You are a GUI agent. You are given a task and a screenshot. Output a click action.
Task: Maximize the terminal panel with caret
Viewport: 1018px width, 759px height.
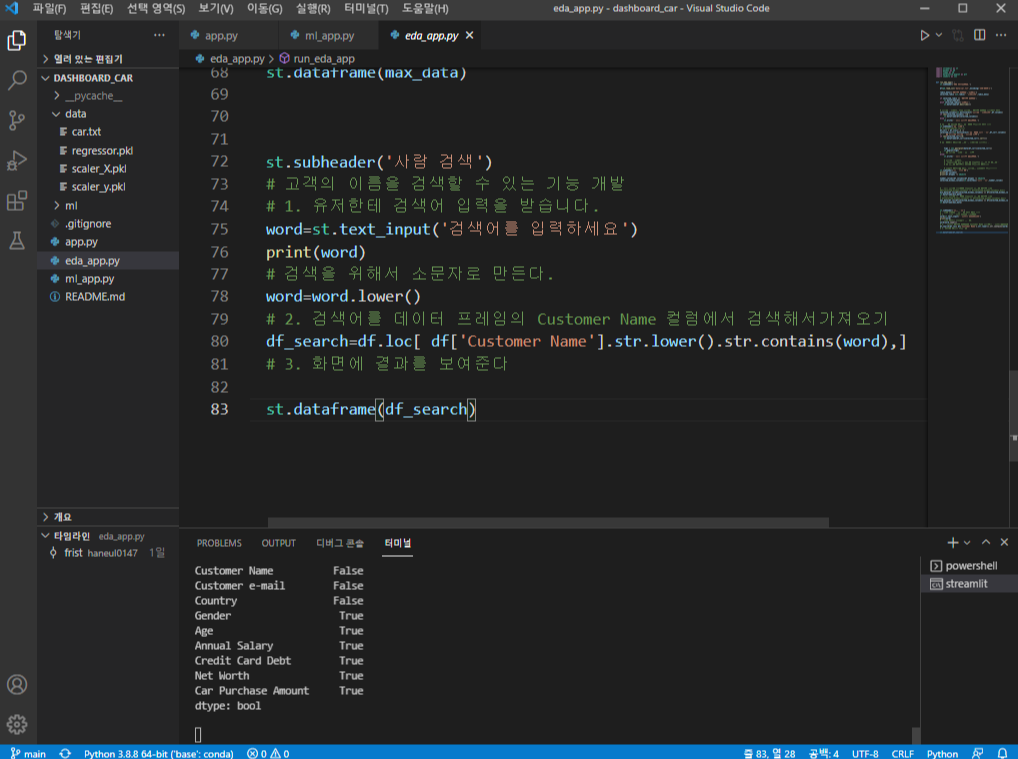(986, 542)
